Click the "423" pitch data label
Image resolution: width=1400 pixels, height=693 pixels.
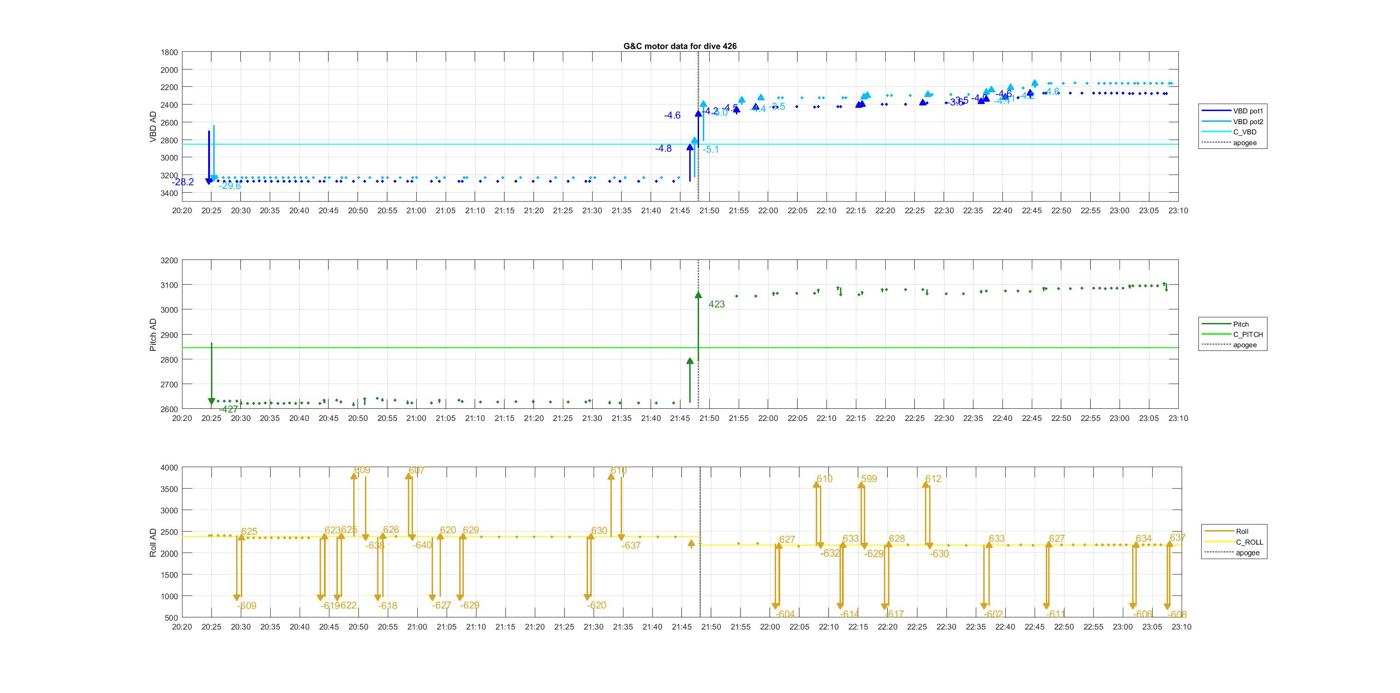[x=717, y=304]
